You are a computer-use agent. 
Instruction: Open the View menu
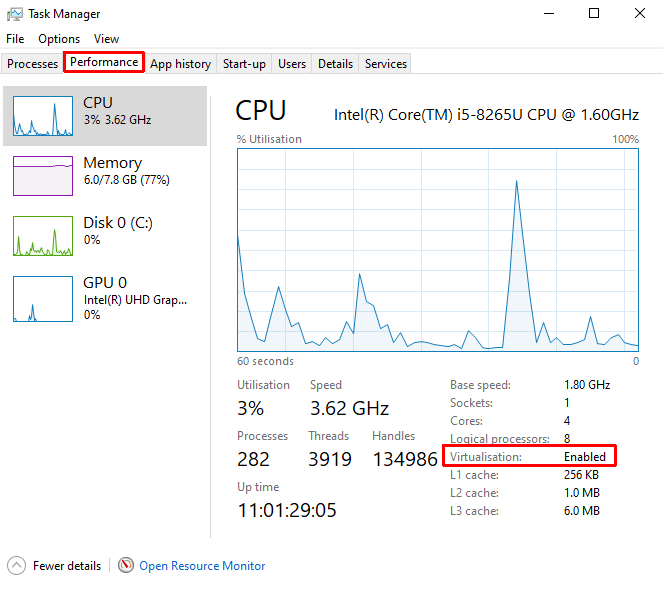pyautogui.click(x=106, y=39)
